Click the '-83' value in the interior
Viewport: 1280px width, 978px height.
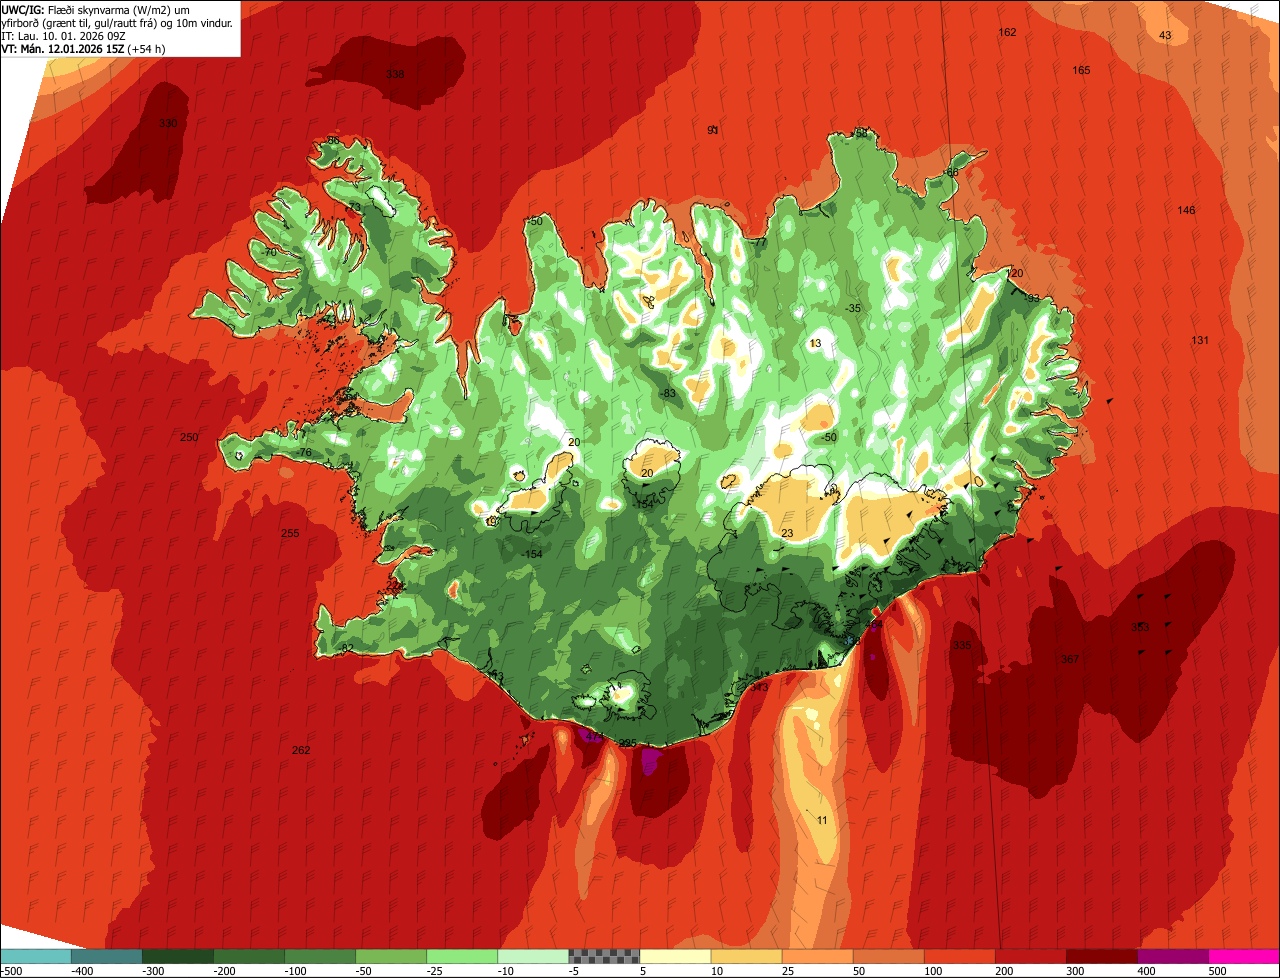point(668,393)
